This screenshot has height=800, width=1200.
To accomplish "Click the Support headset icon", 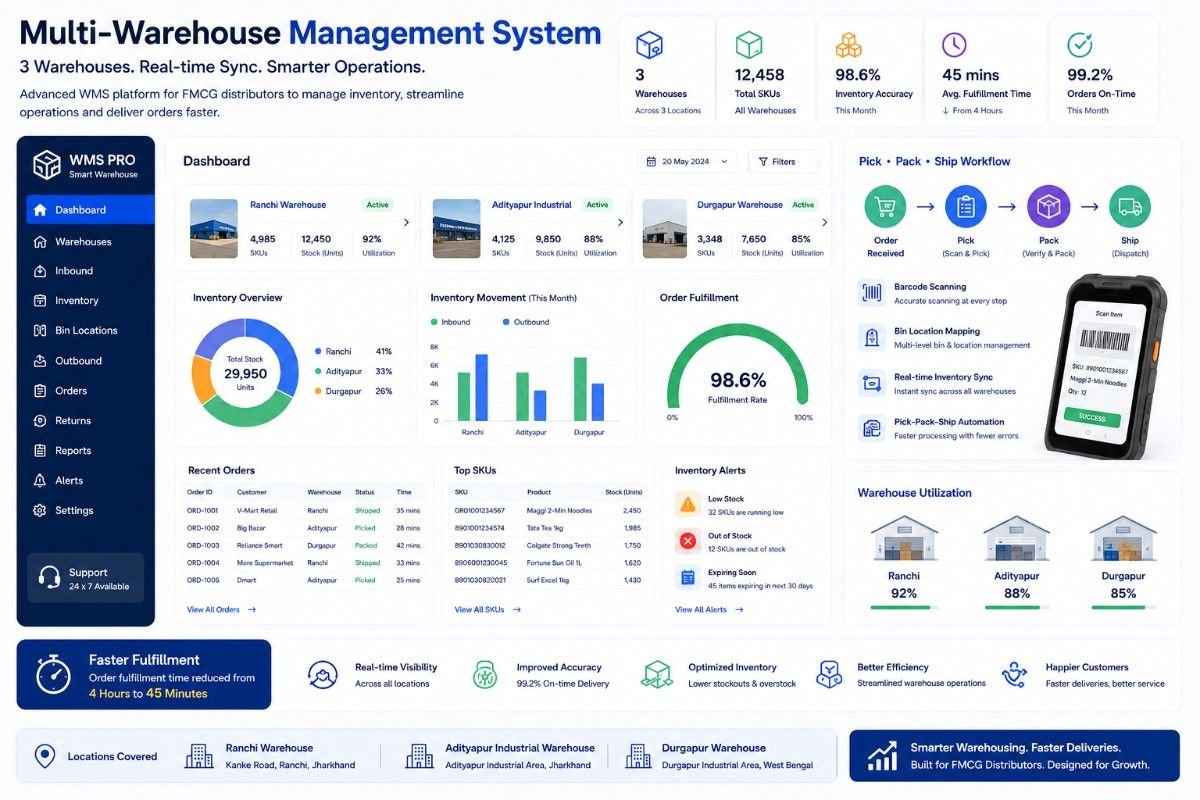I will point(48,578).
